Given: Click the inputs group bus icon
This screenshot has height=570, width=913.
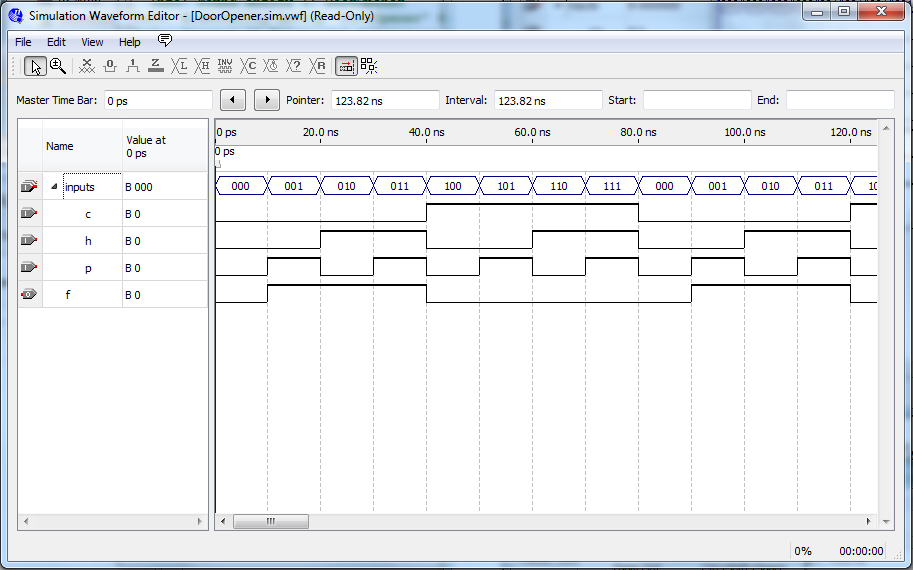Looking at the screenshot, I should coord(29,186).
